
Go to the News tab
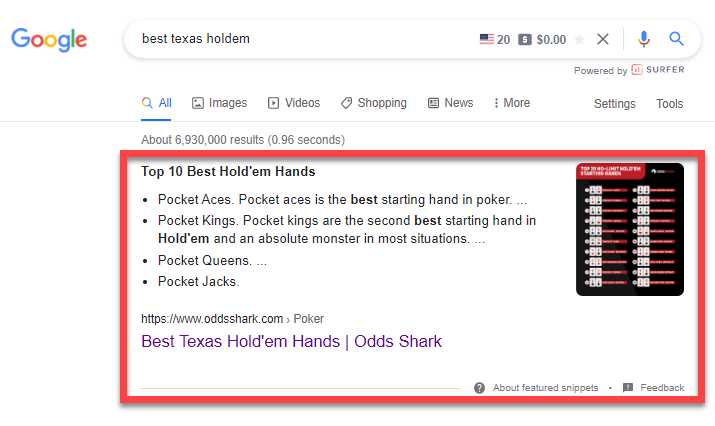point(450,103)
